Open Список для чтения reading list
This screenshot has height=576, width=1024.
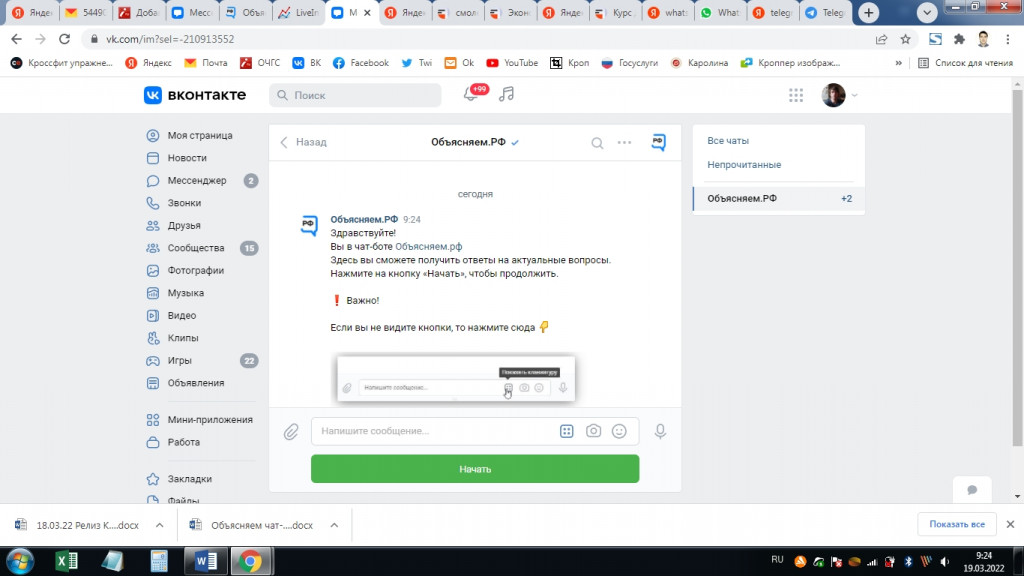coord(965,63)
